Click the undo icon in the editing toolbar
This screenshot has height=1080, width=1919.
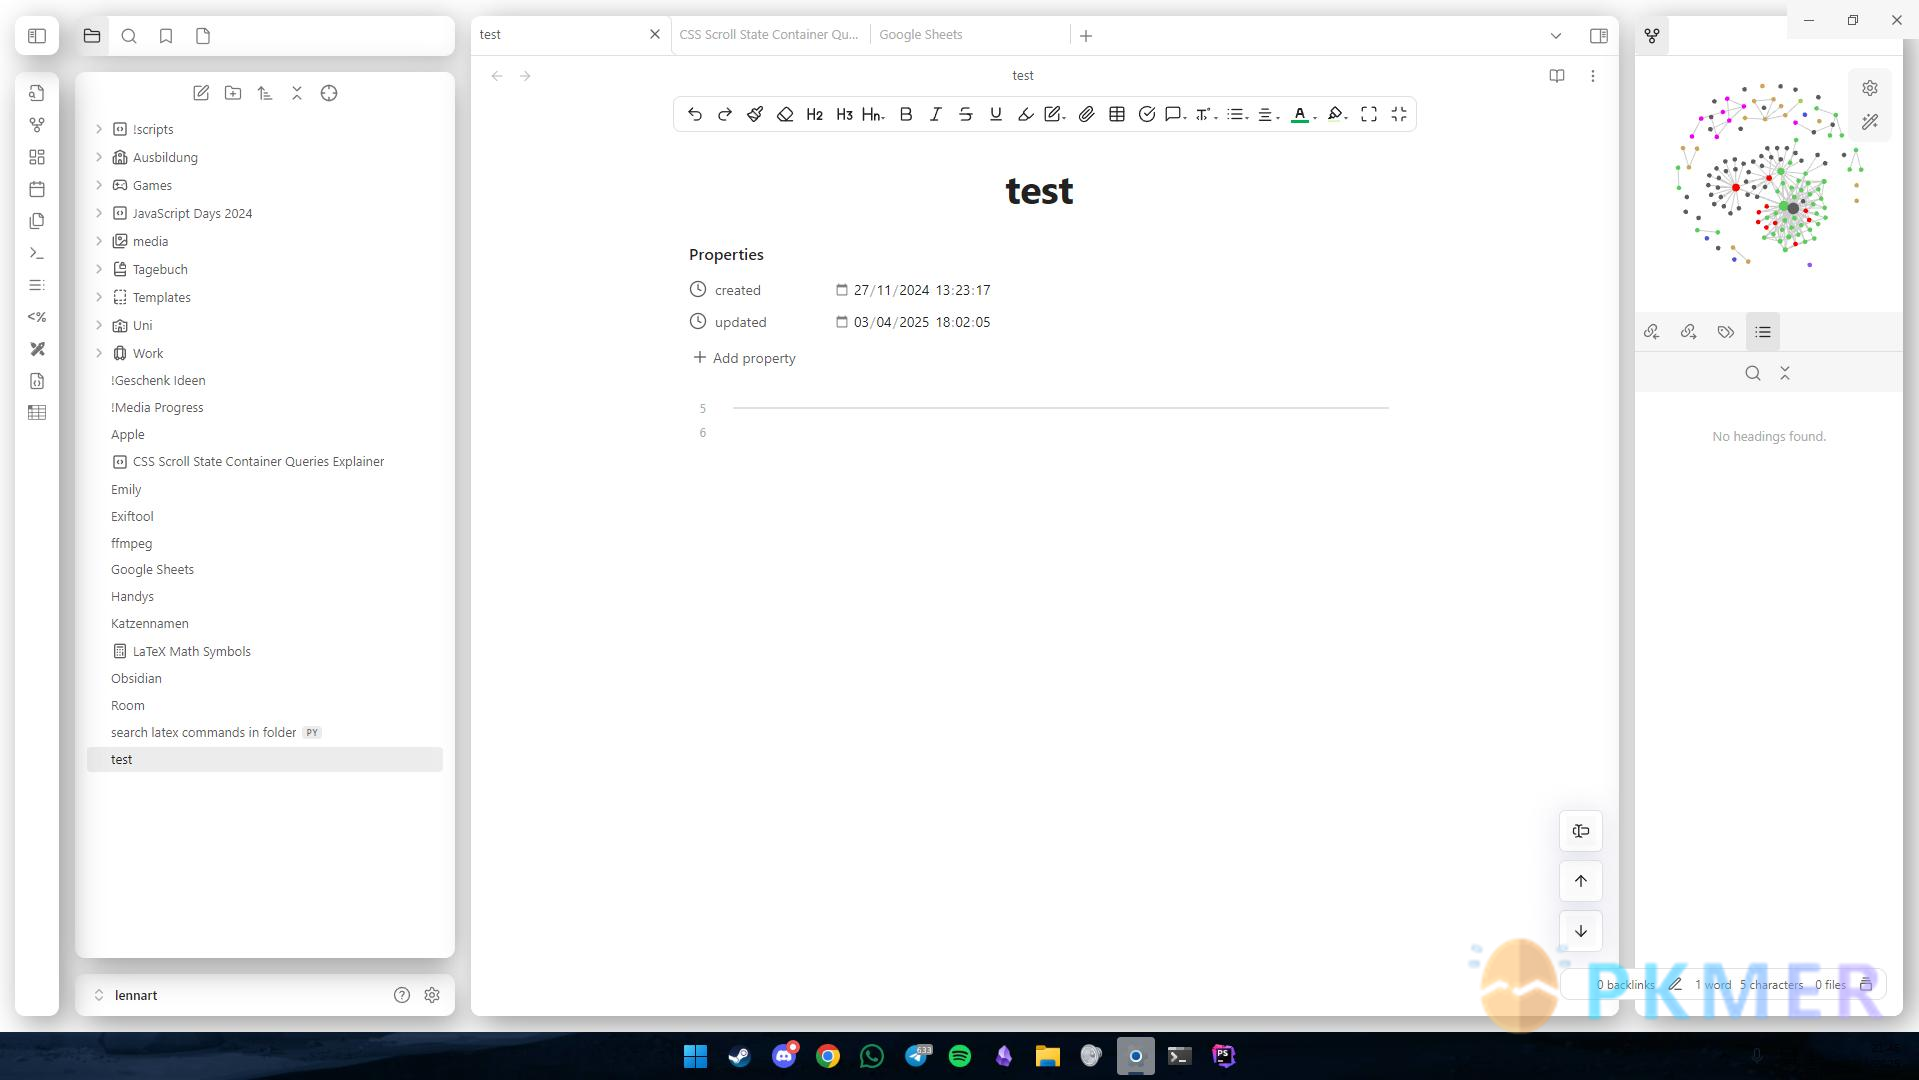coord(695,115)
